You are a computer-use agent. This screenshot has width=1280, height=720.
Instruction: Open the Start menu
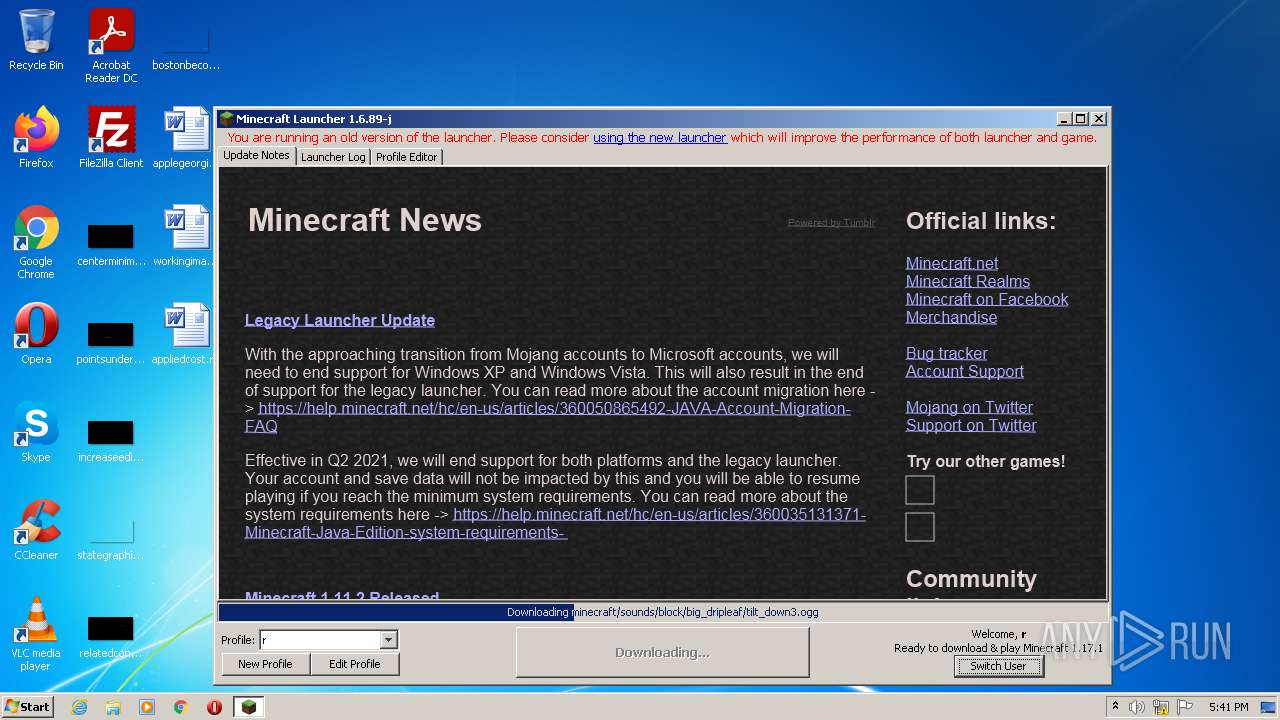click(x=28, y=707)
